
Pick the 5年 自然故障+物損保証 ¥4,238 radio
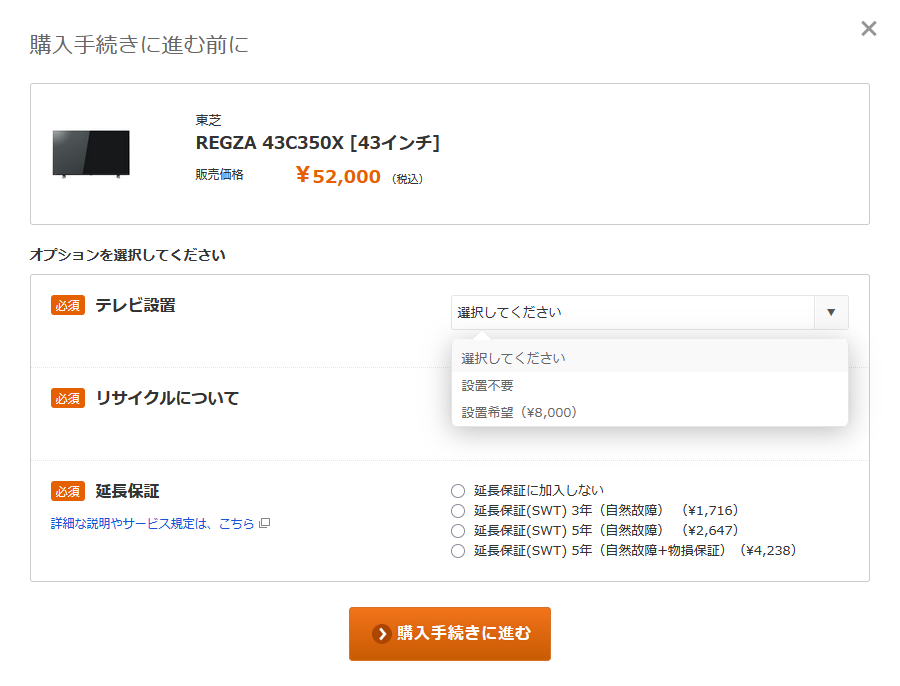458,551
